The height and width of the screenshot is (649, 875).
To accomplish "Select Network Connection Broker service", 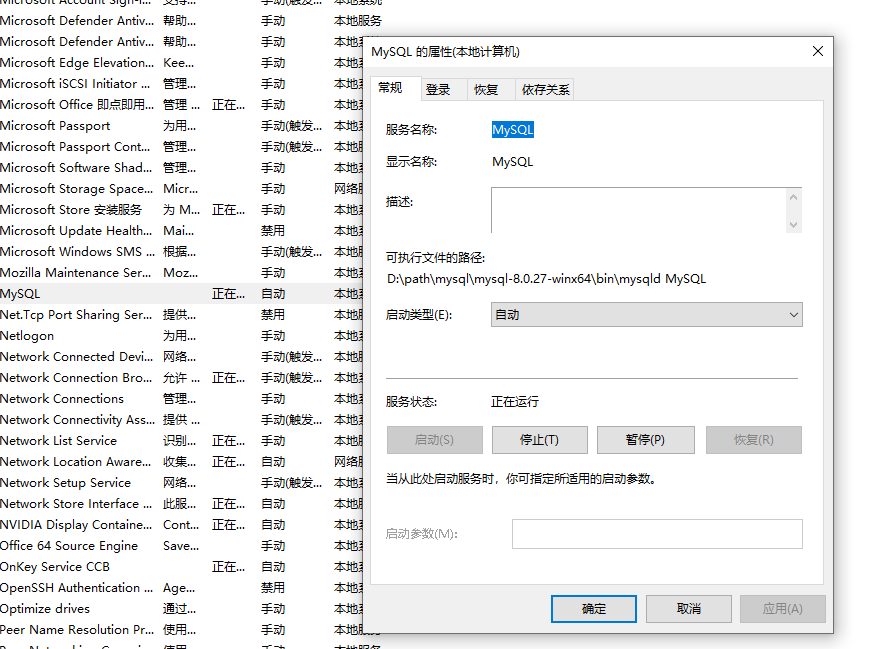I will point(181,378).
